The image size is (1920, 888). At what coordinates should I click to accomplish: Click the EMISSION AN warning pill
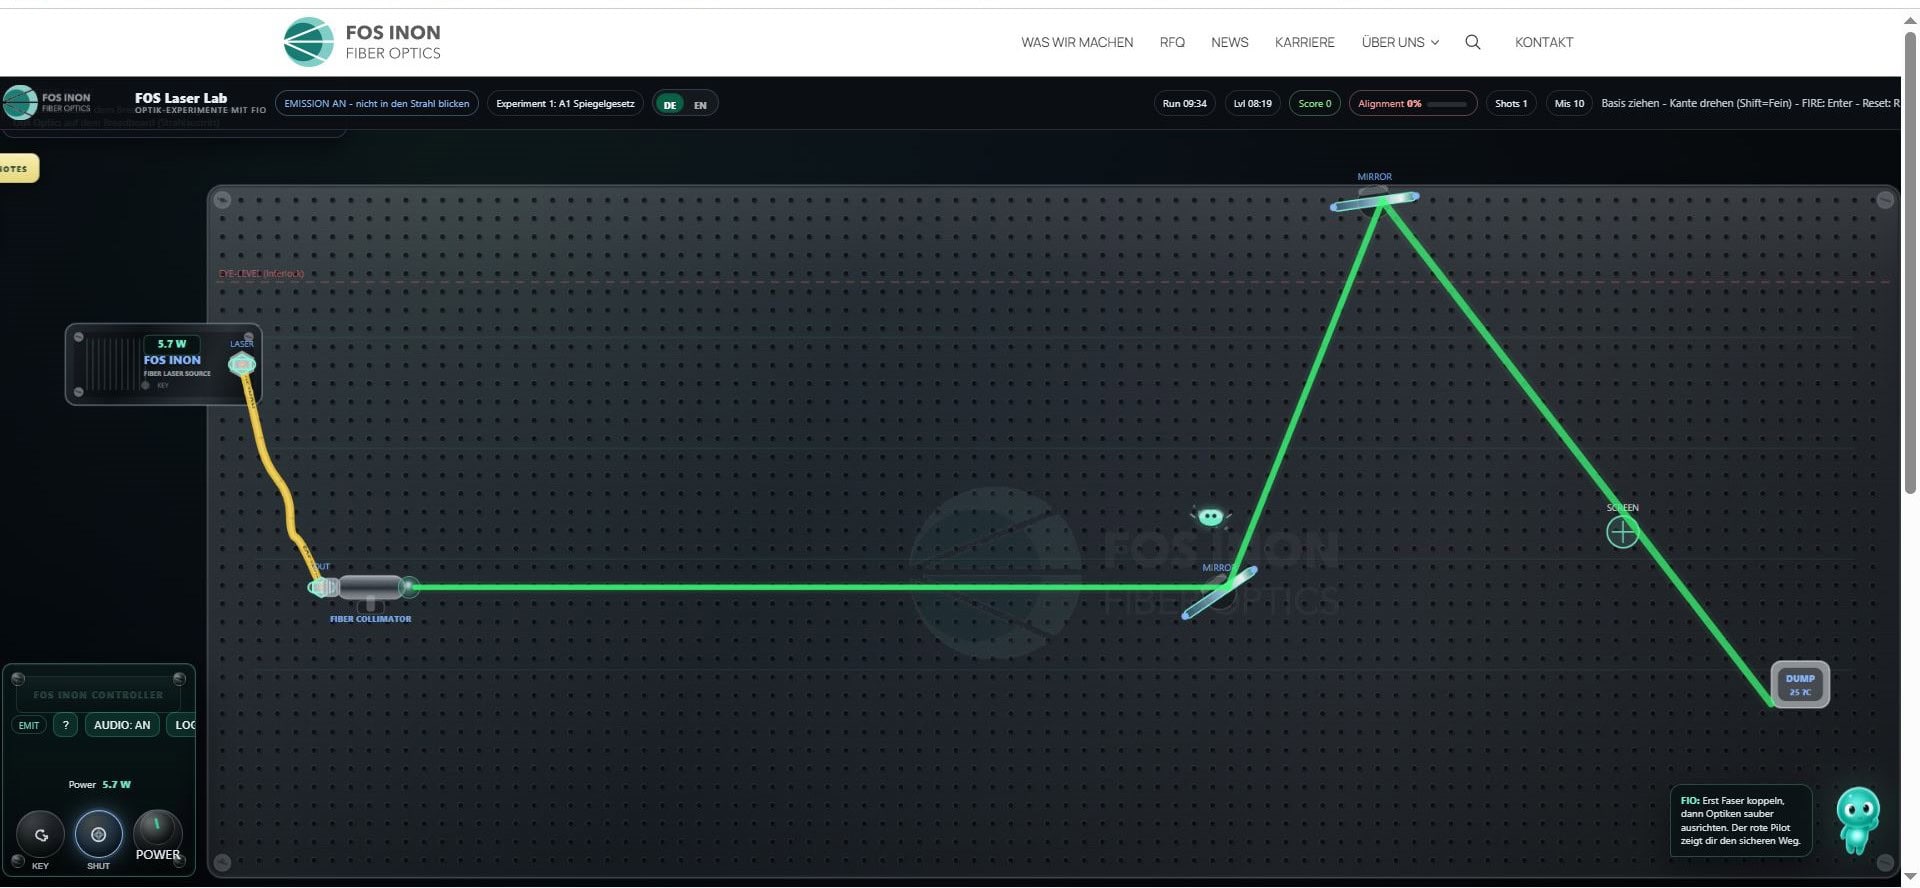click(377, 104)
